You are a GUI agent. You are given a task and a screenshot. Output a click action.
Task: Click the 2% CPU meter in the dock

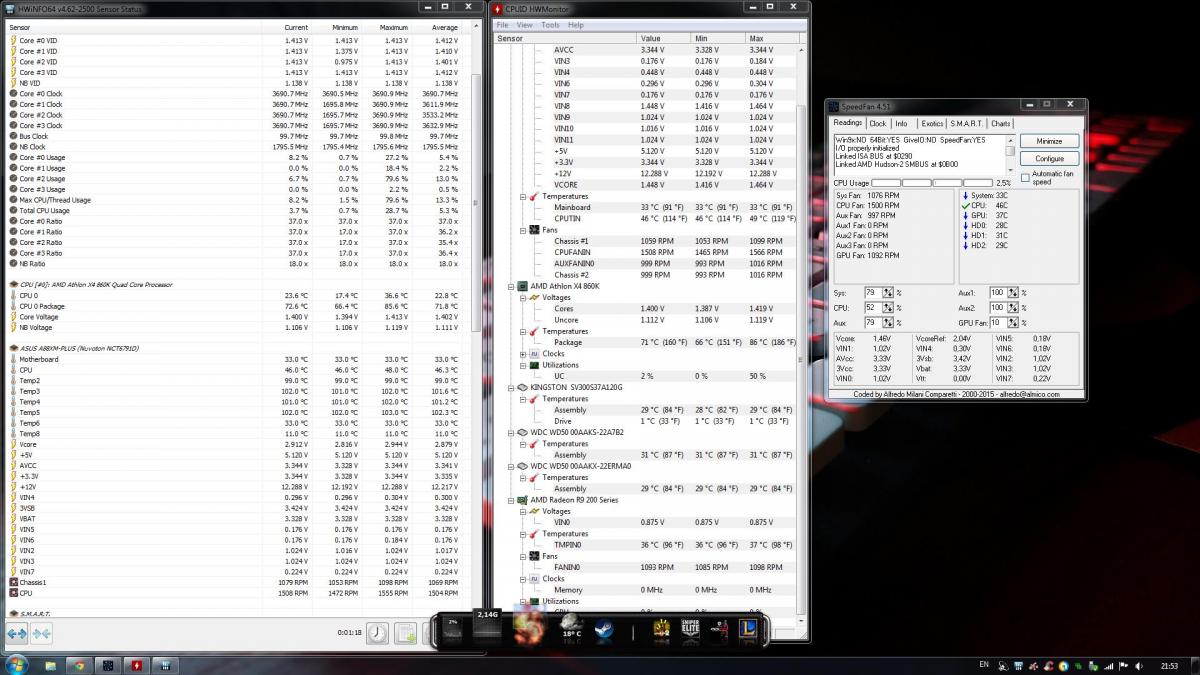click(452, 628)
